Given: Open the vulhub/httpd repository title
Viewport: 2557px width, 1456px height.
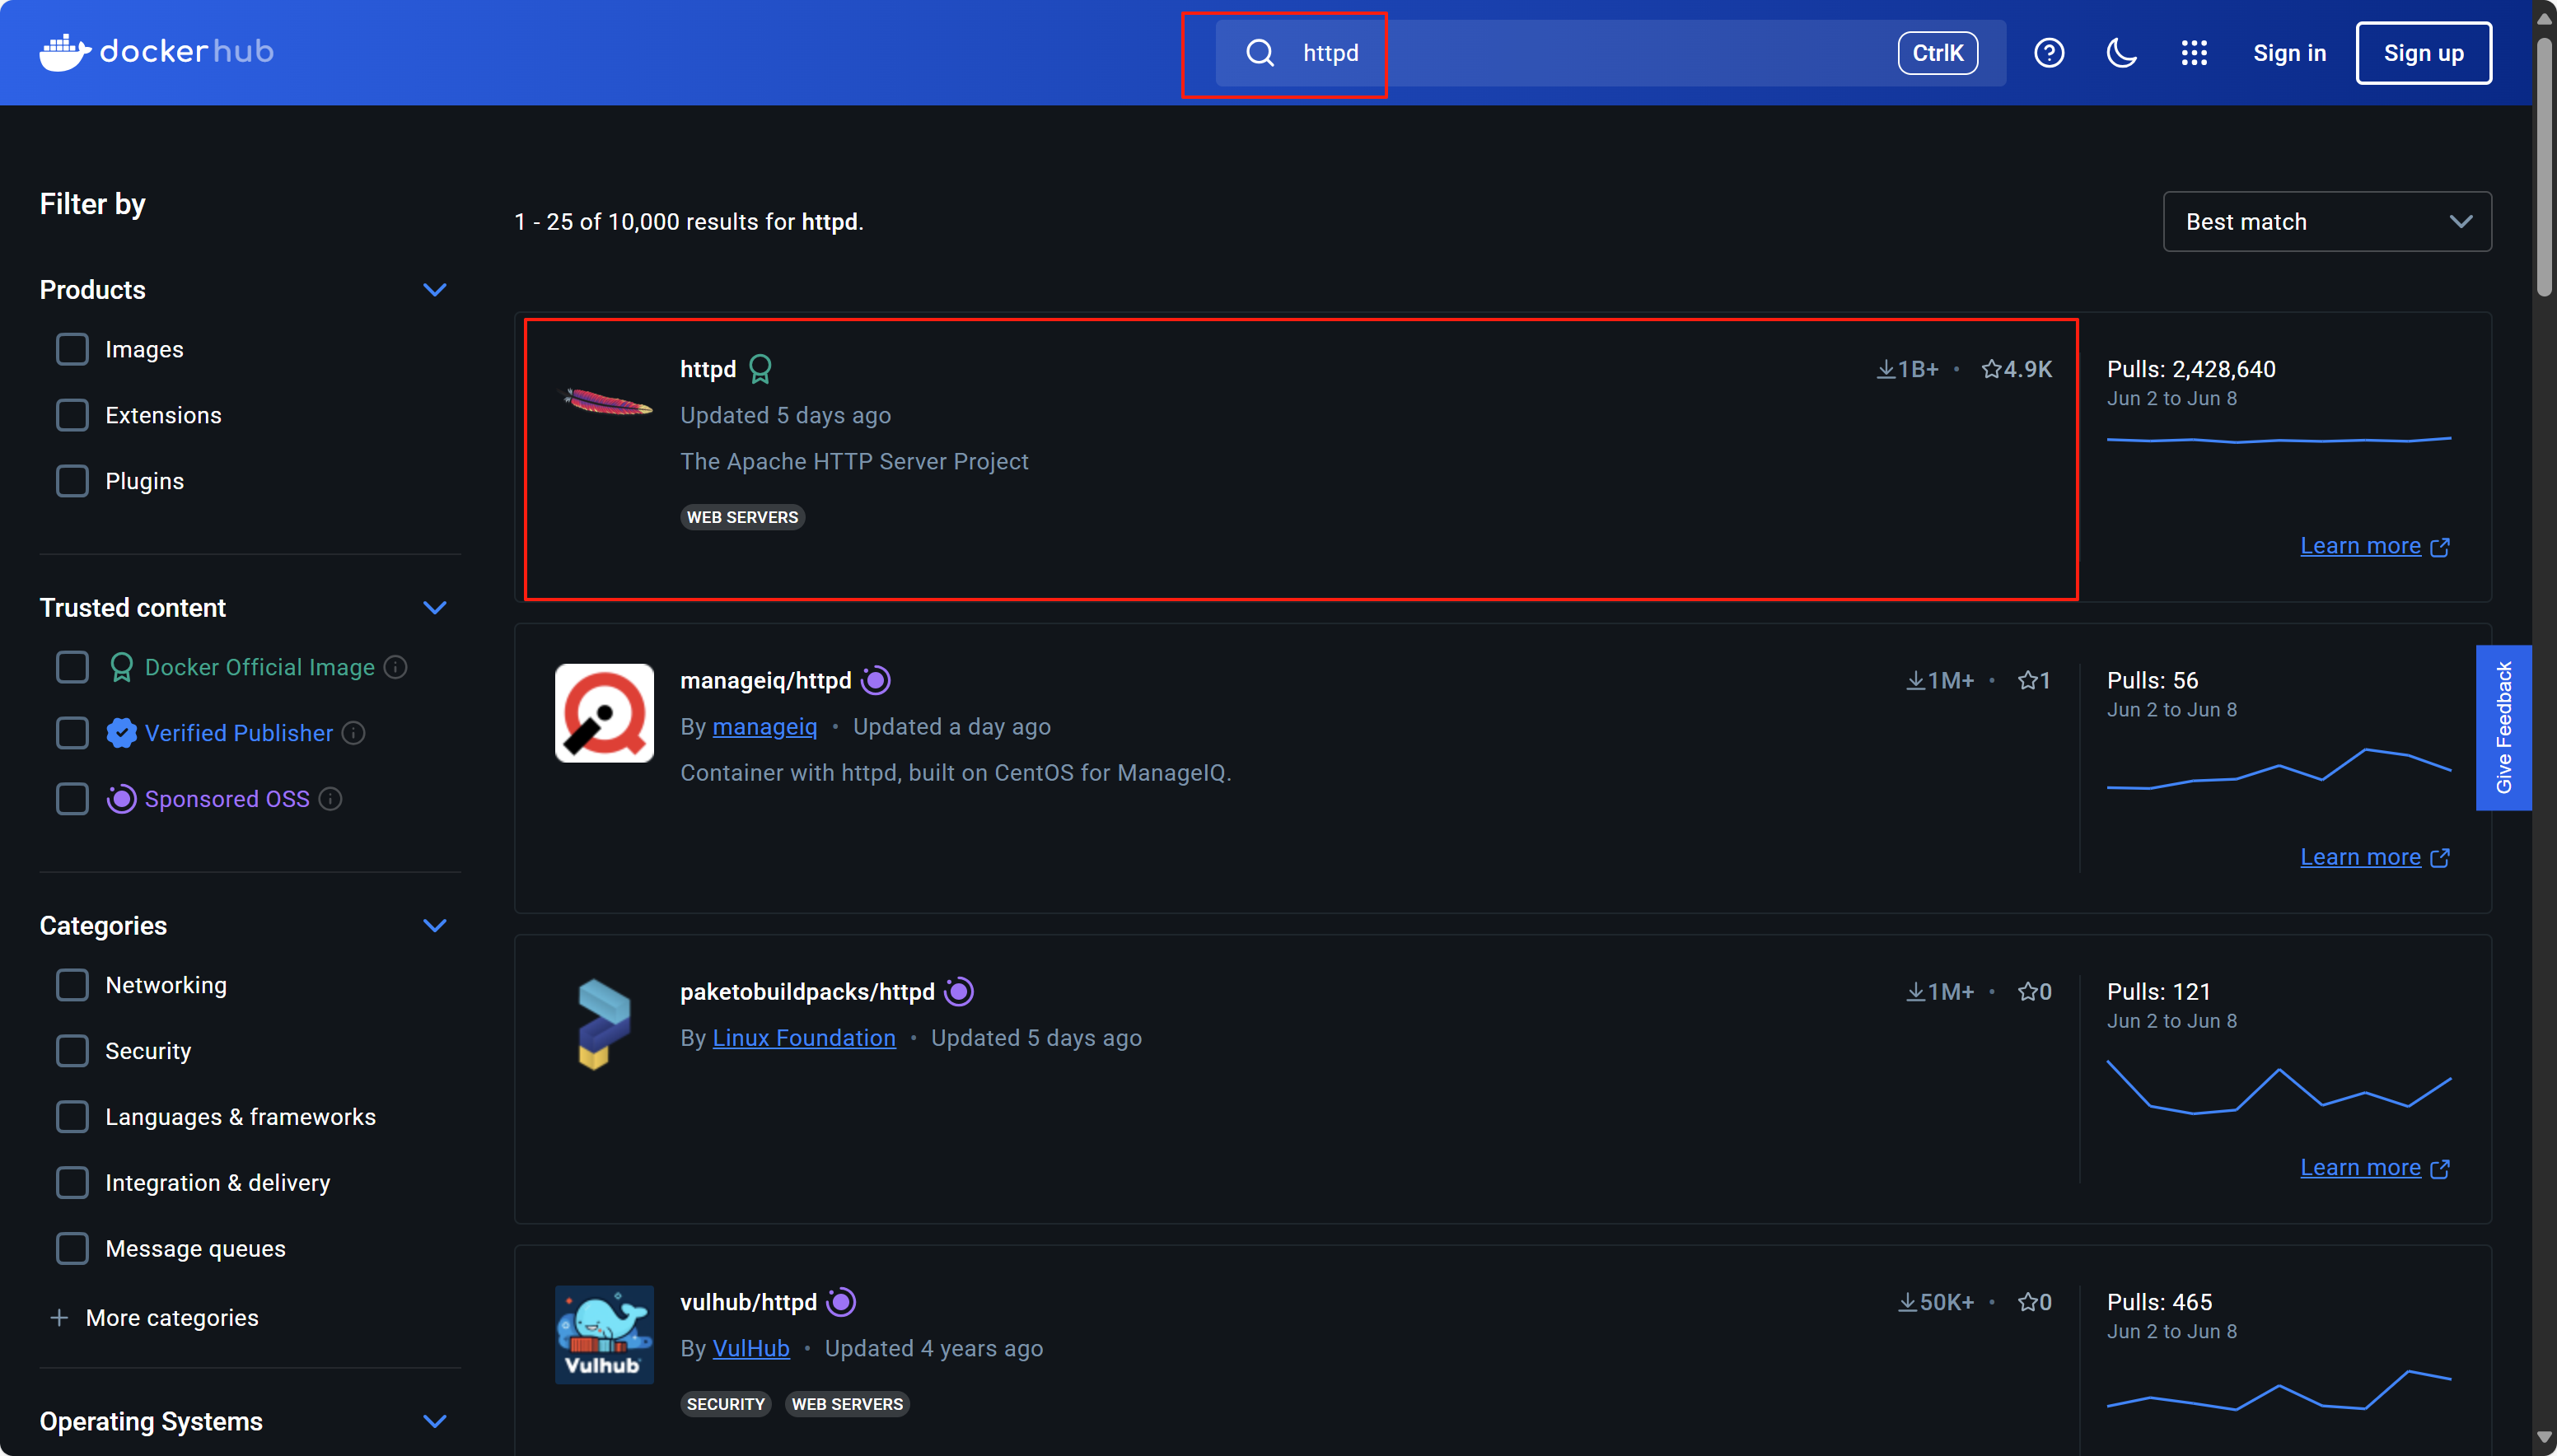Looking at the screenshot, I should pos(748,1302).
